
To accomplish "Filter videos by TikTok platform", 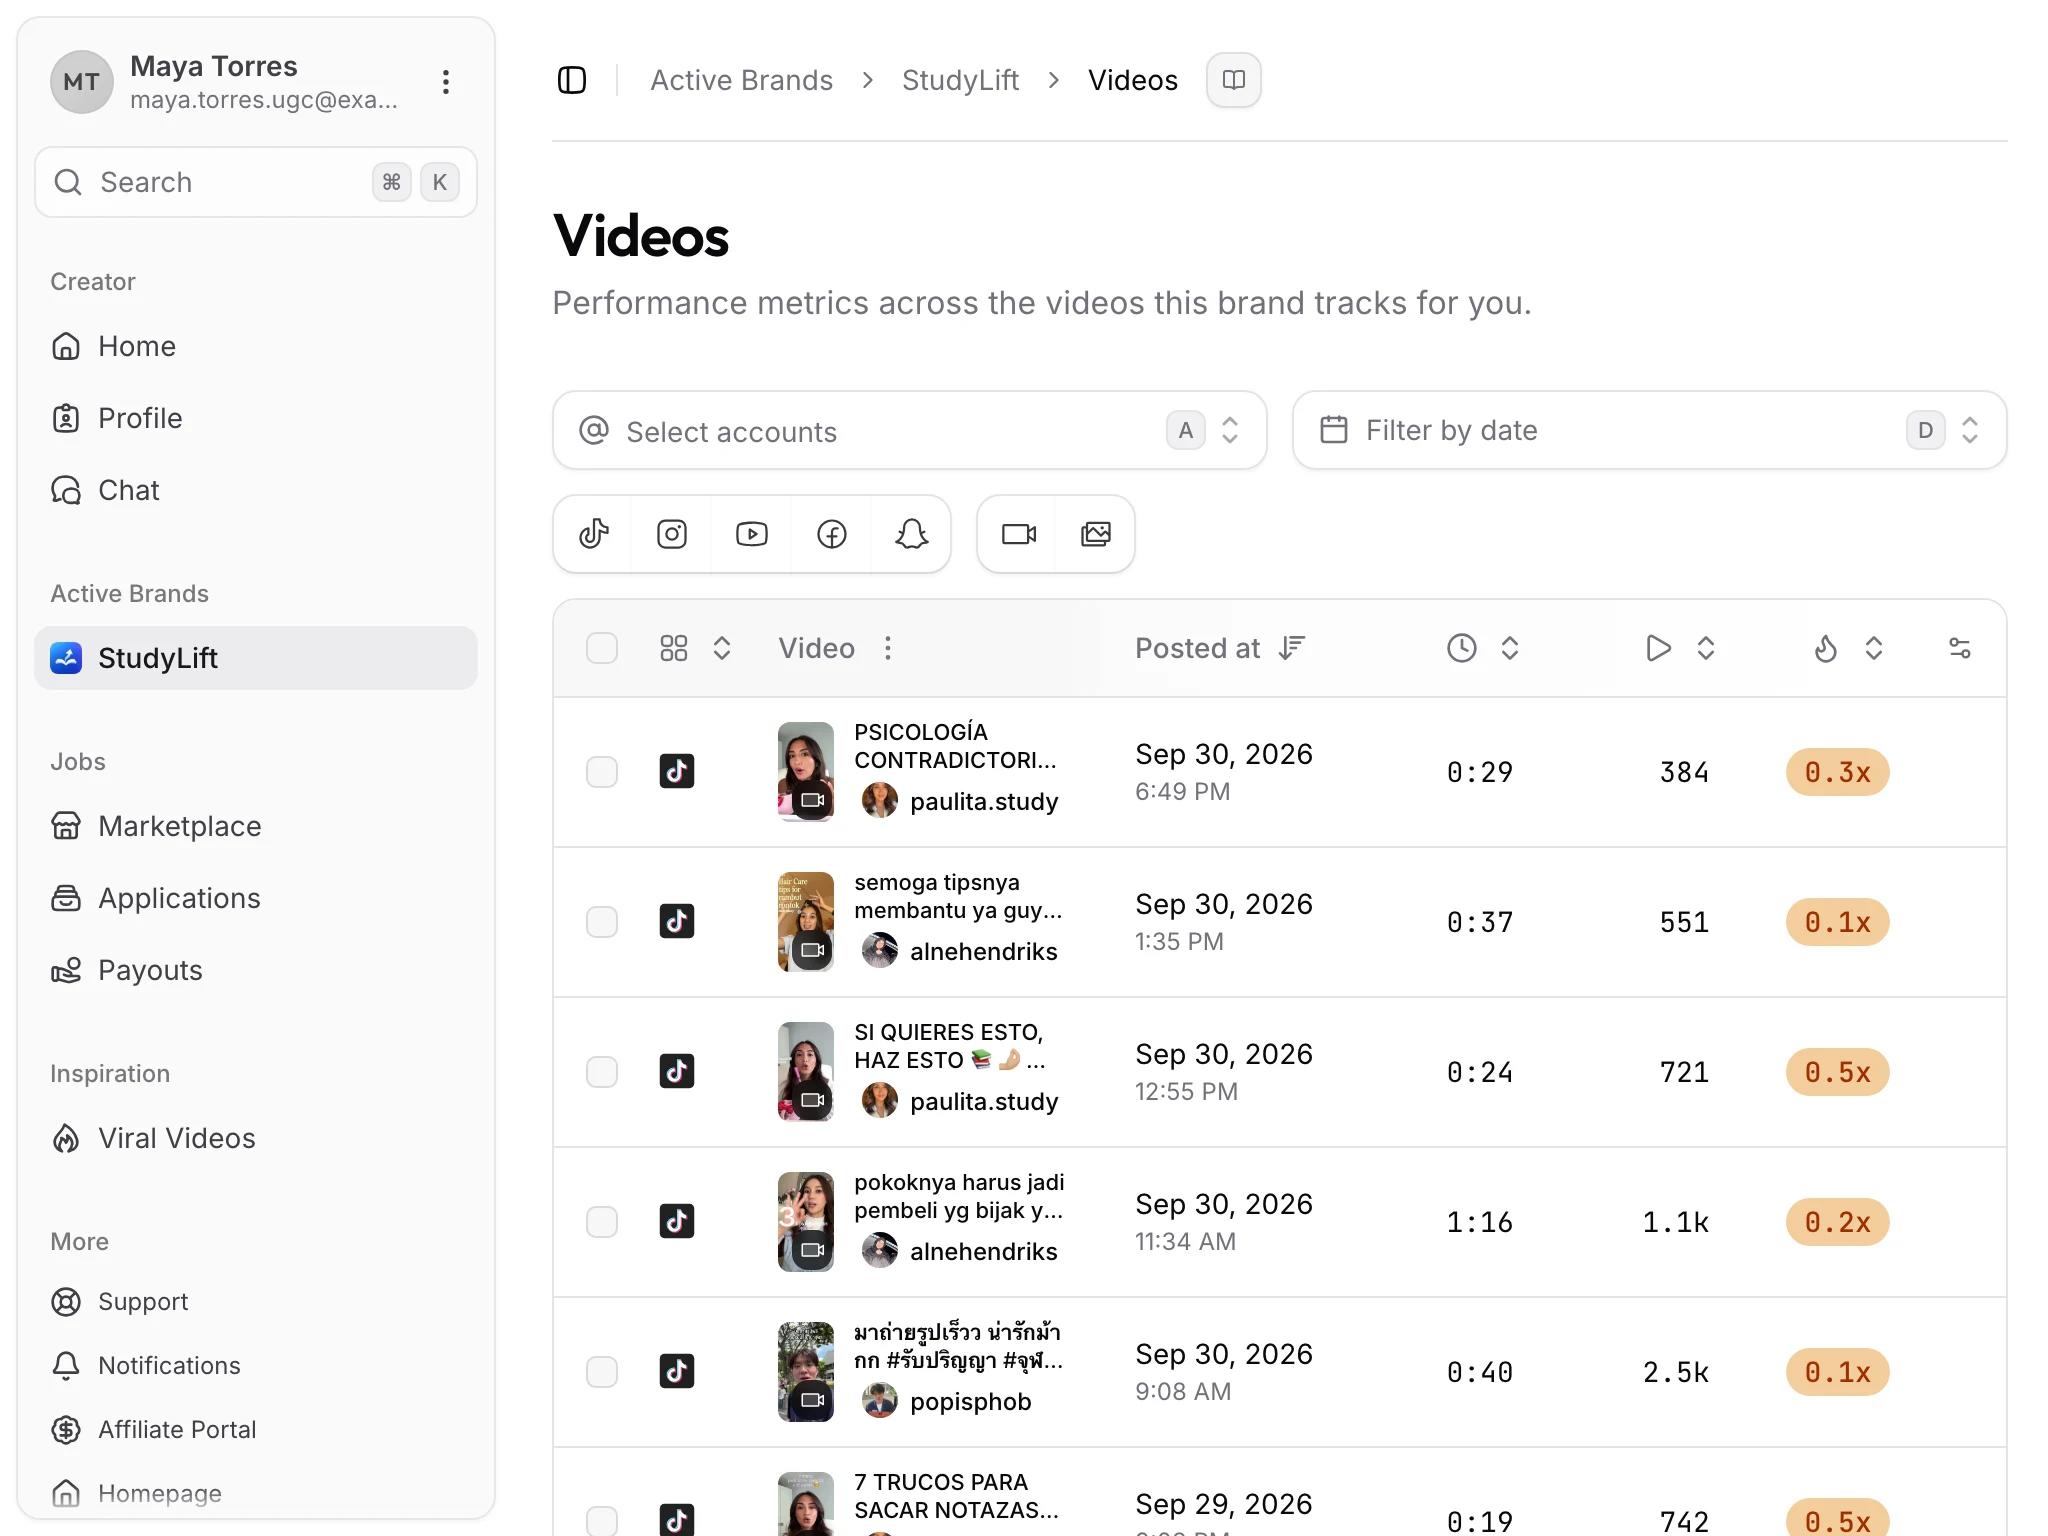I will pos(594,534).
